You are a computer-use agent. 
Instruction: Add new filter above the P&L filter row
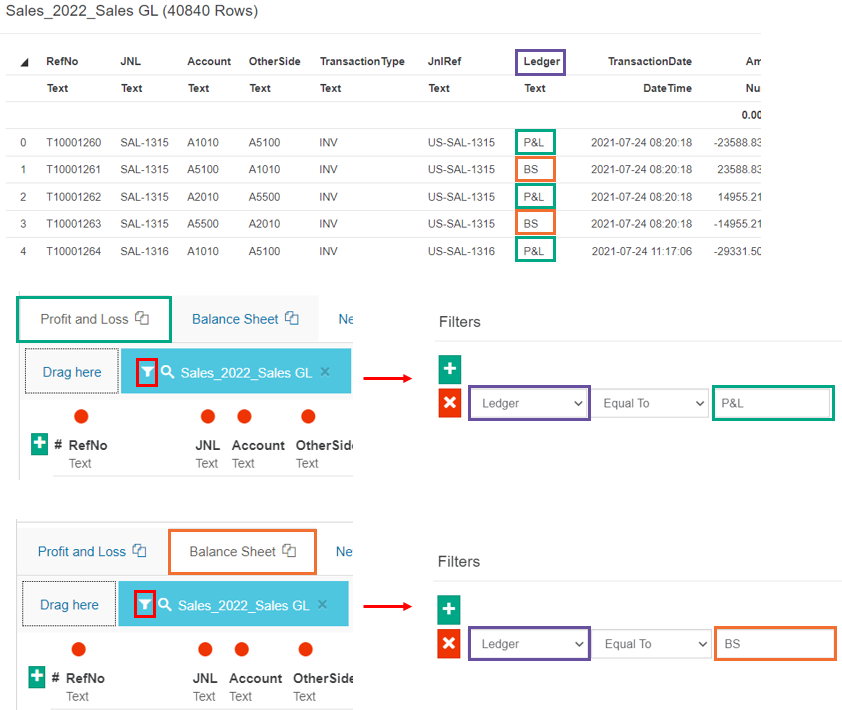(450, 369)
